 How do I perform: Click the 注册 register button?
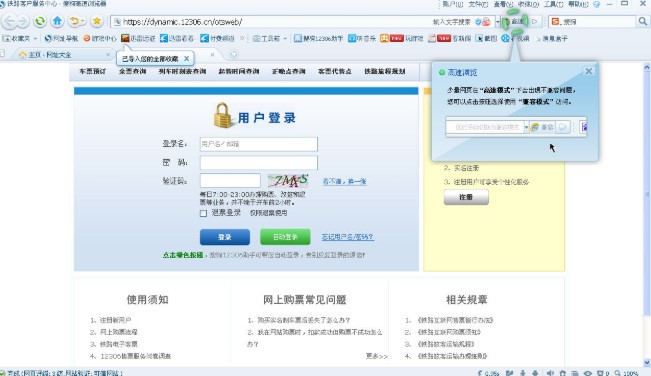pyautogui.click(x=466, y=197)
